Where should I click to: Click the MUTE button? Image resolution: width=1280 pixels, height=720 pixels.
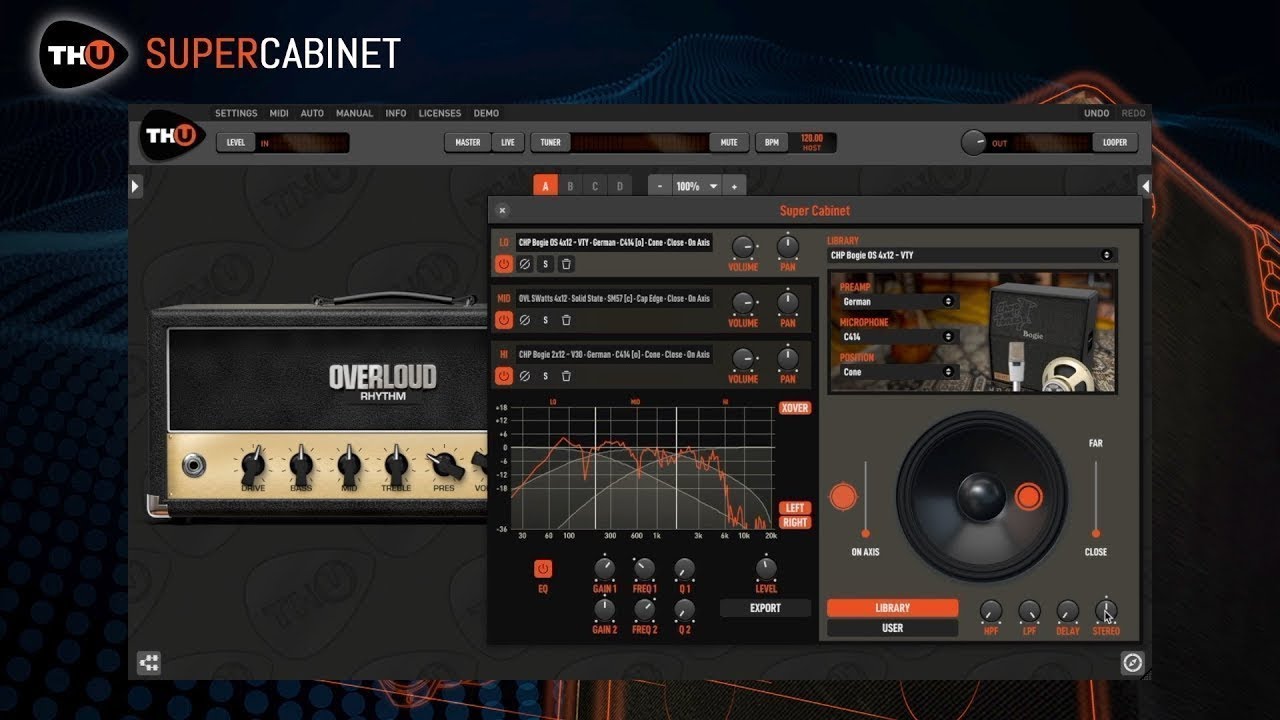[729, 143]
